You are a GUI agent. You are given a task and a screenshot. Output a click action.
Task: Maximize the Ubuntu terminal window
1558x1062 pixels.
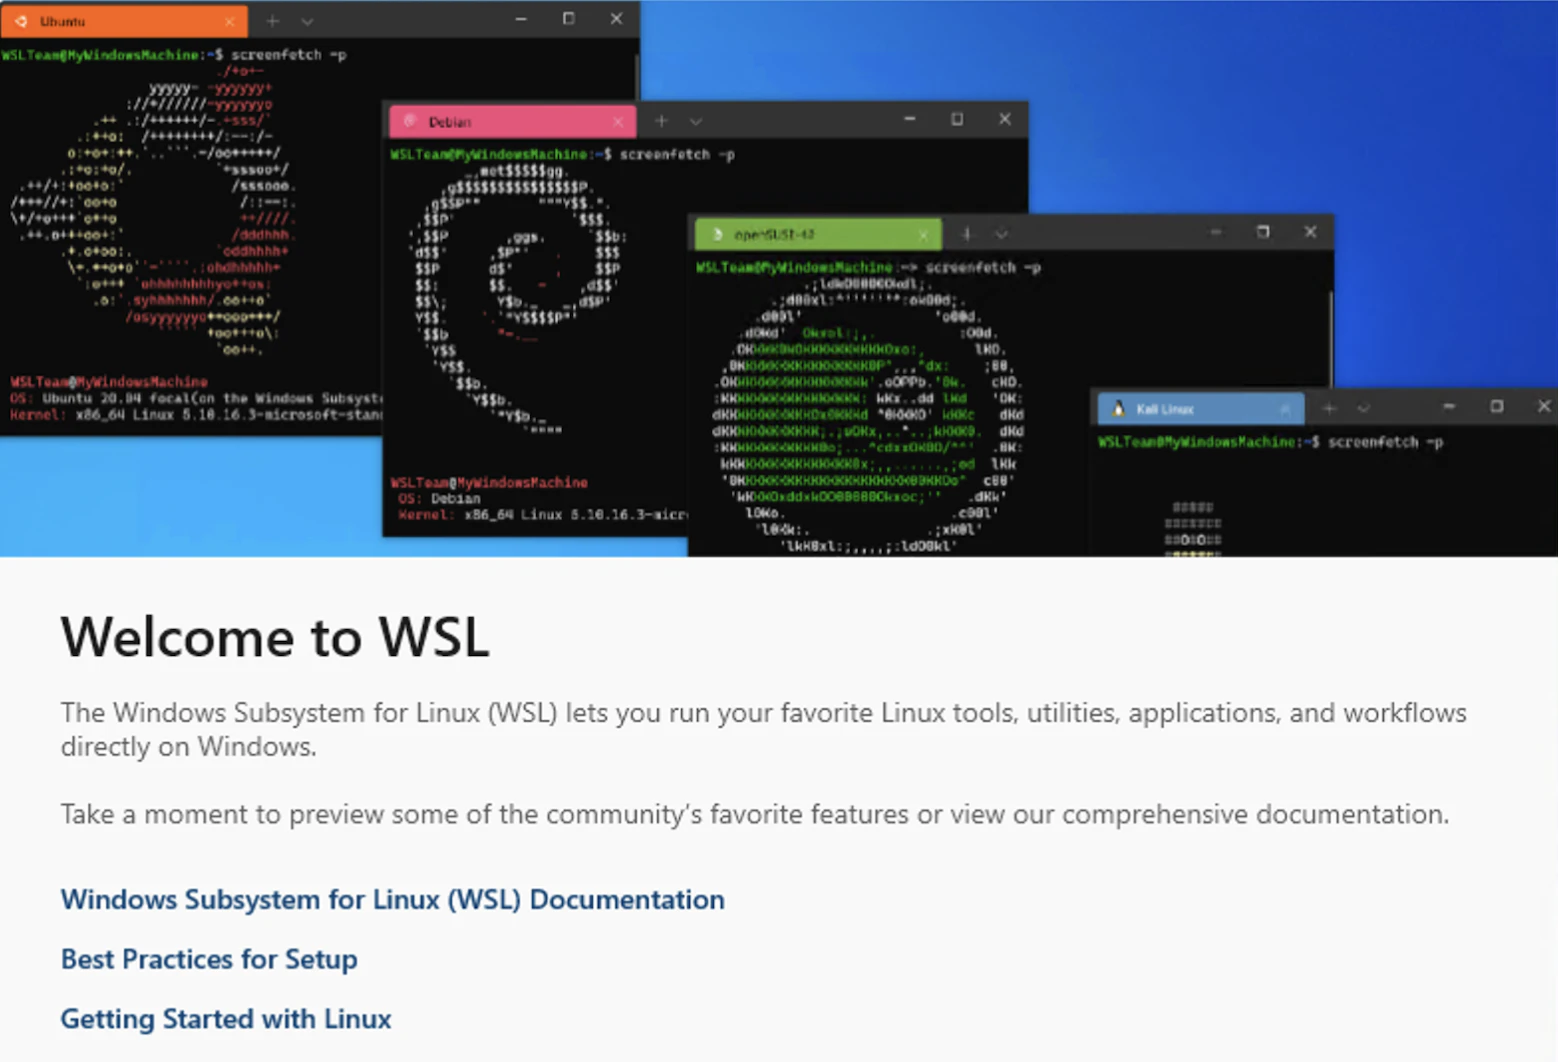click(x=569, y=19)
